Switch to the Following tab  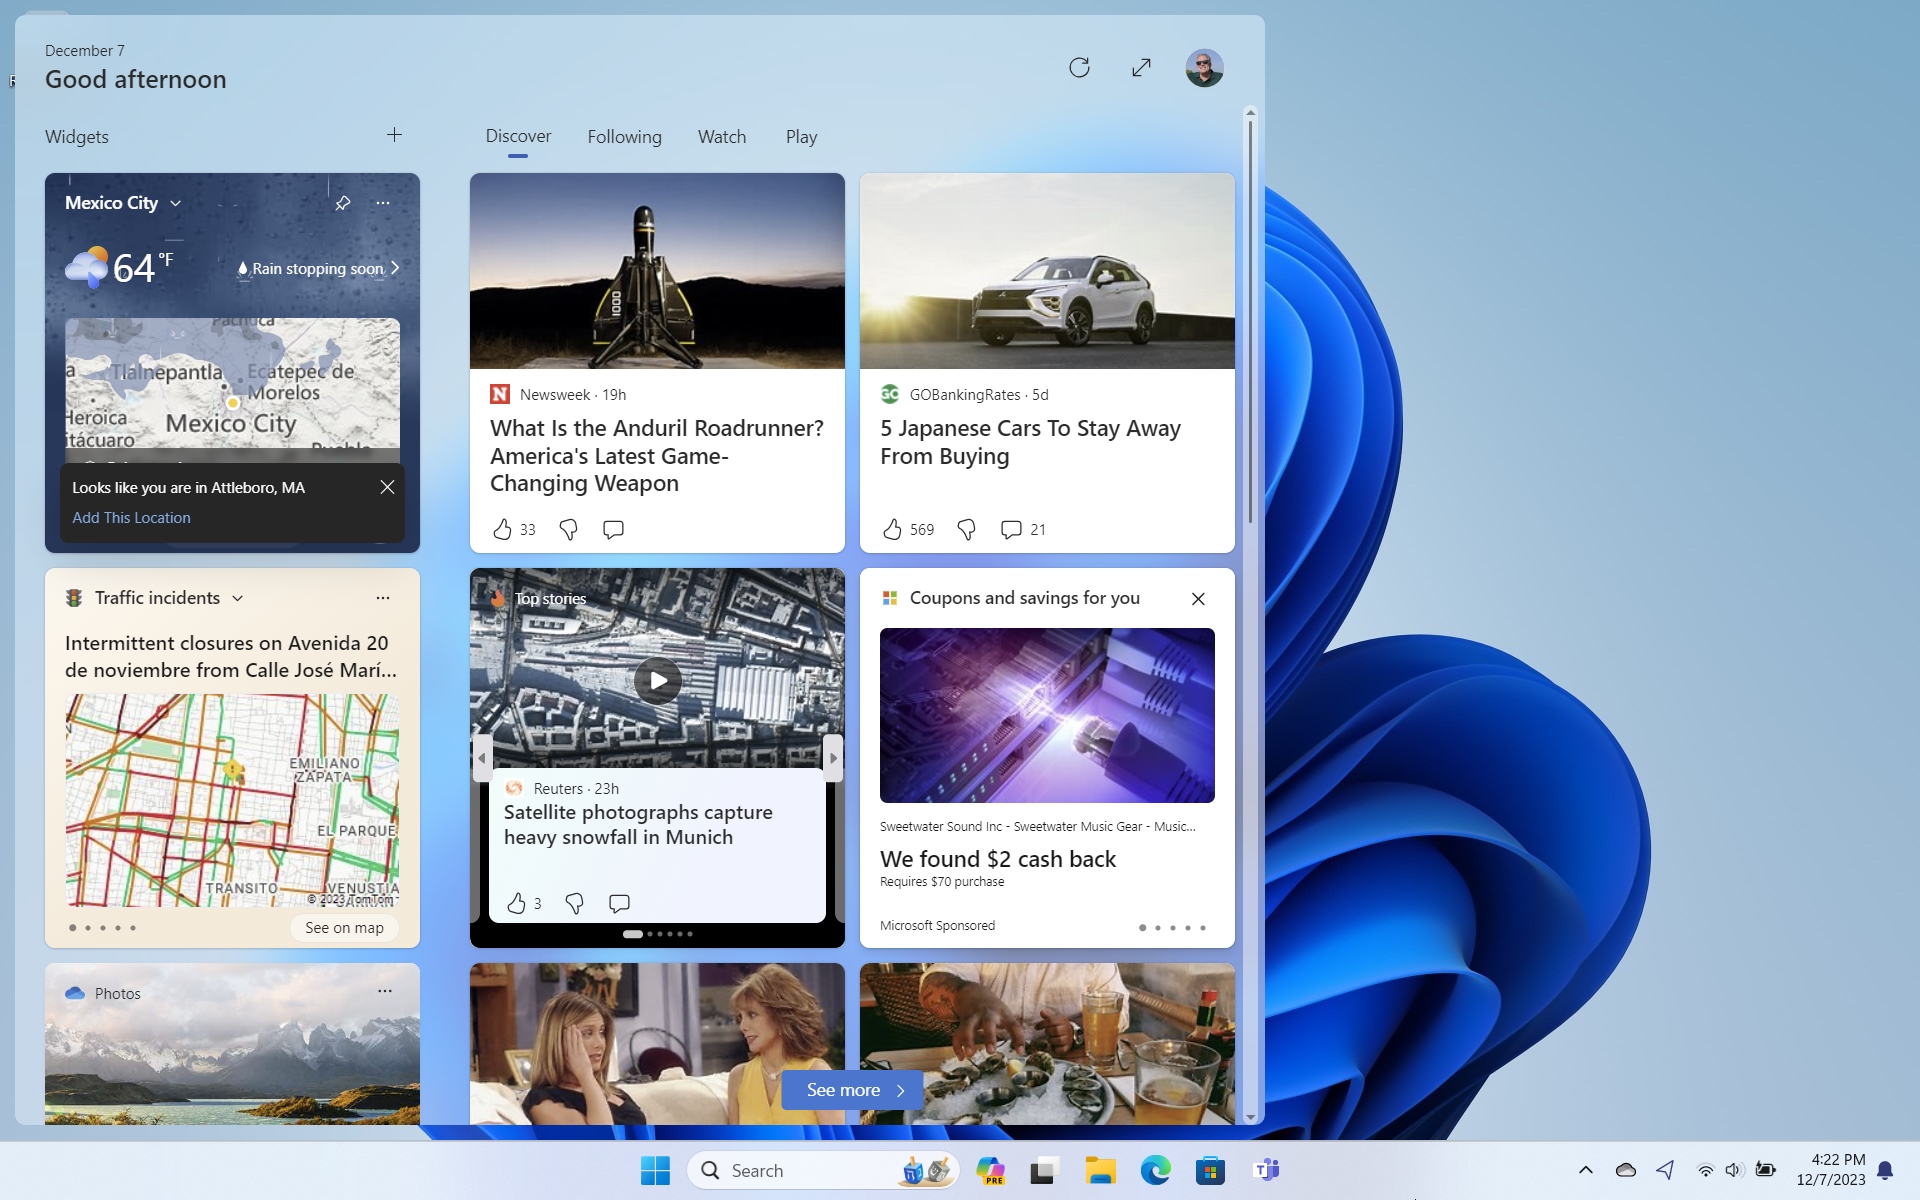(624, 137)
